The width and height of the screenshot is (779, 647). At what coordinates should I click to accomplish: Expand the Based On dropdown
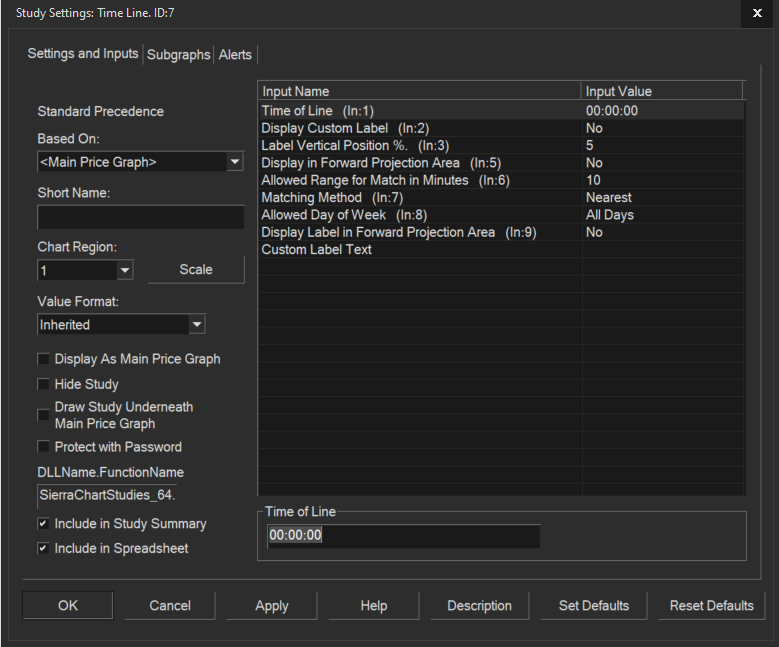(234, 162)
